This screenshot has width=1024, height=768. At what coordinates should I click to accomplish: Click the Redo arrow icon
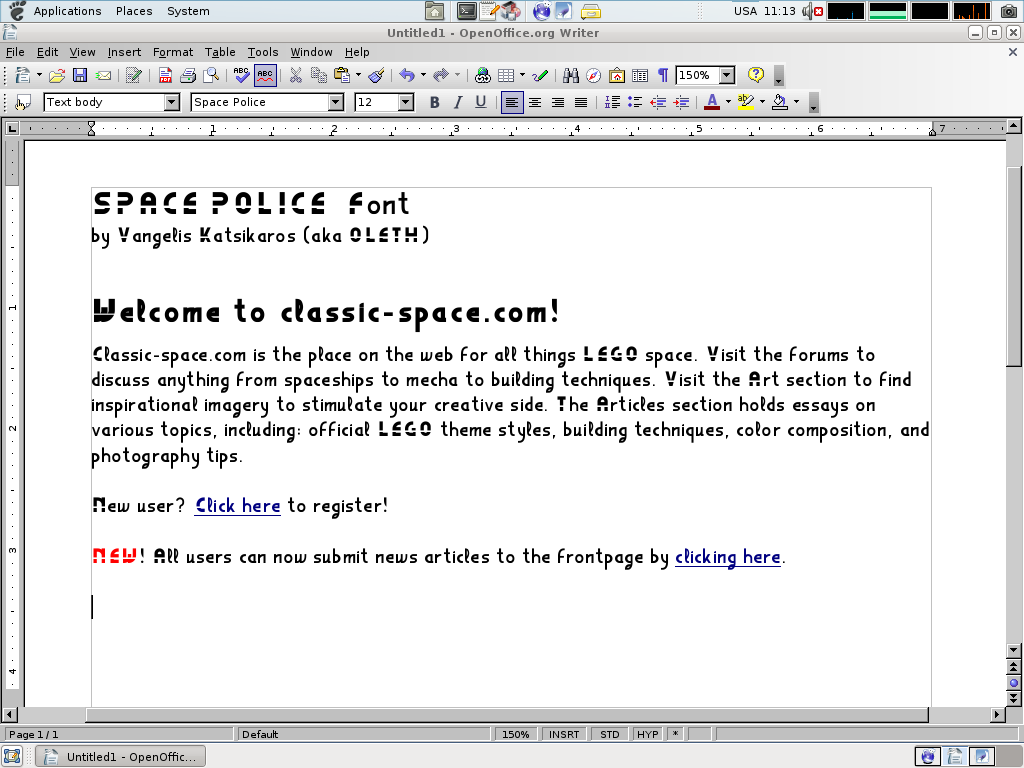pos(441,75)
